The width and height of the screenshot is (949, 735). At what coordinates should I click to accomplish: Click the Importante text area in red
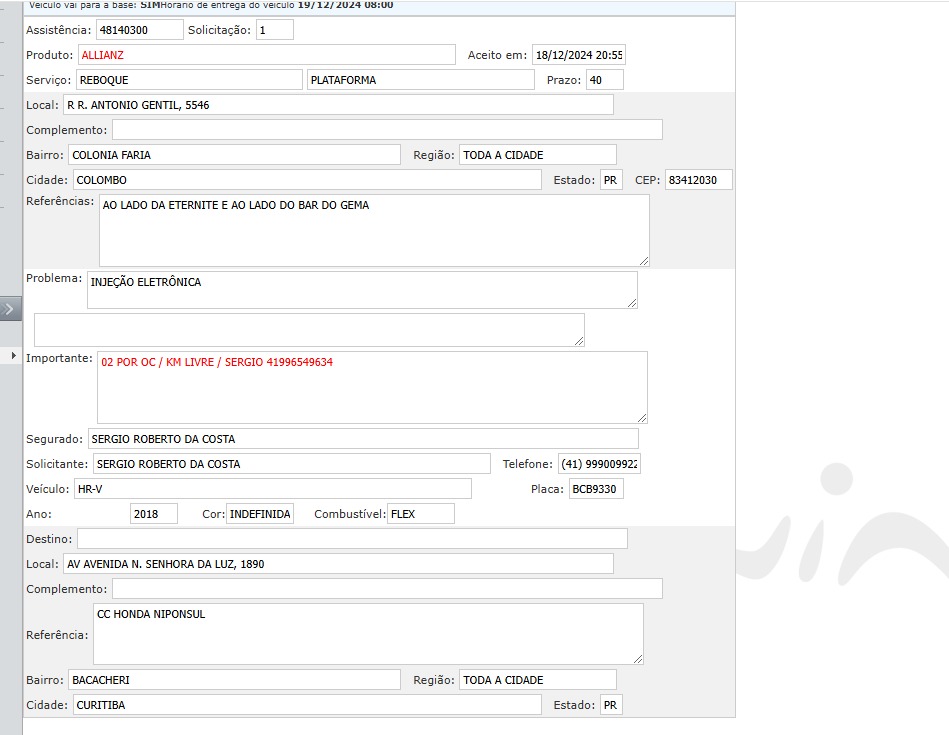[372, 387]
